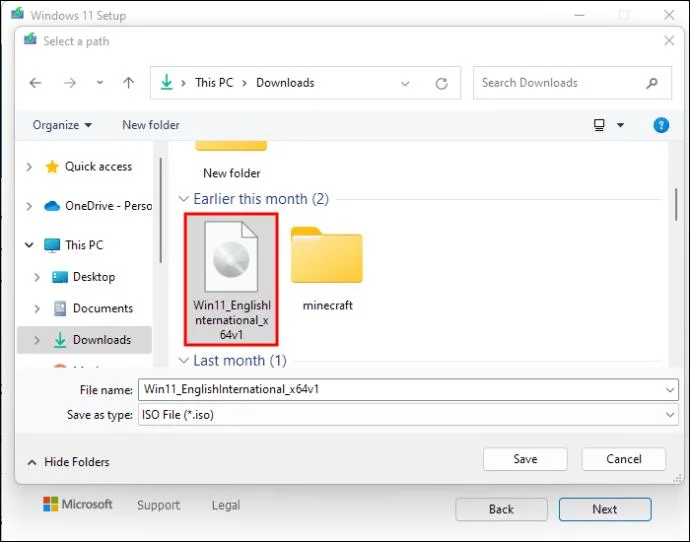Click Back in Windows 11 Setup

pyautogui.click(x=501, y=509)
